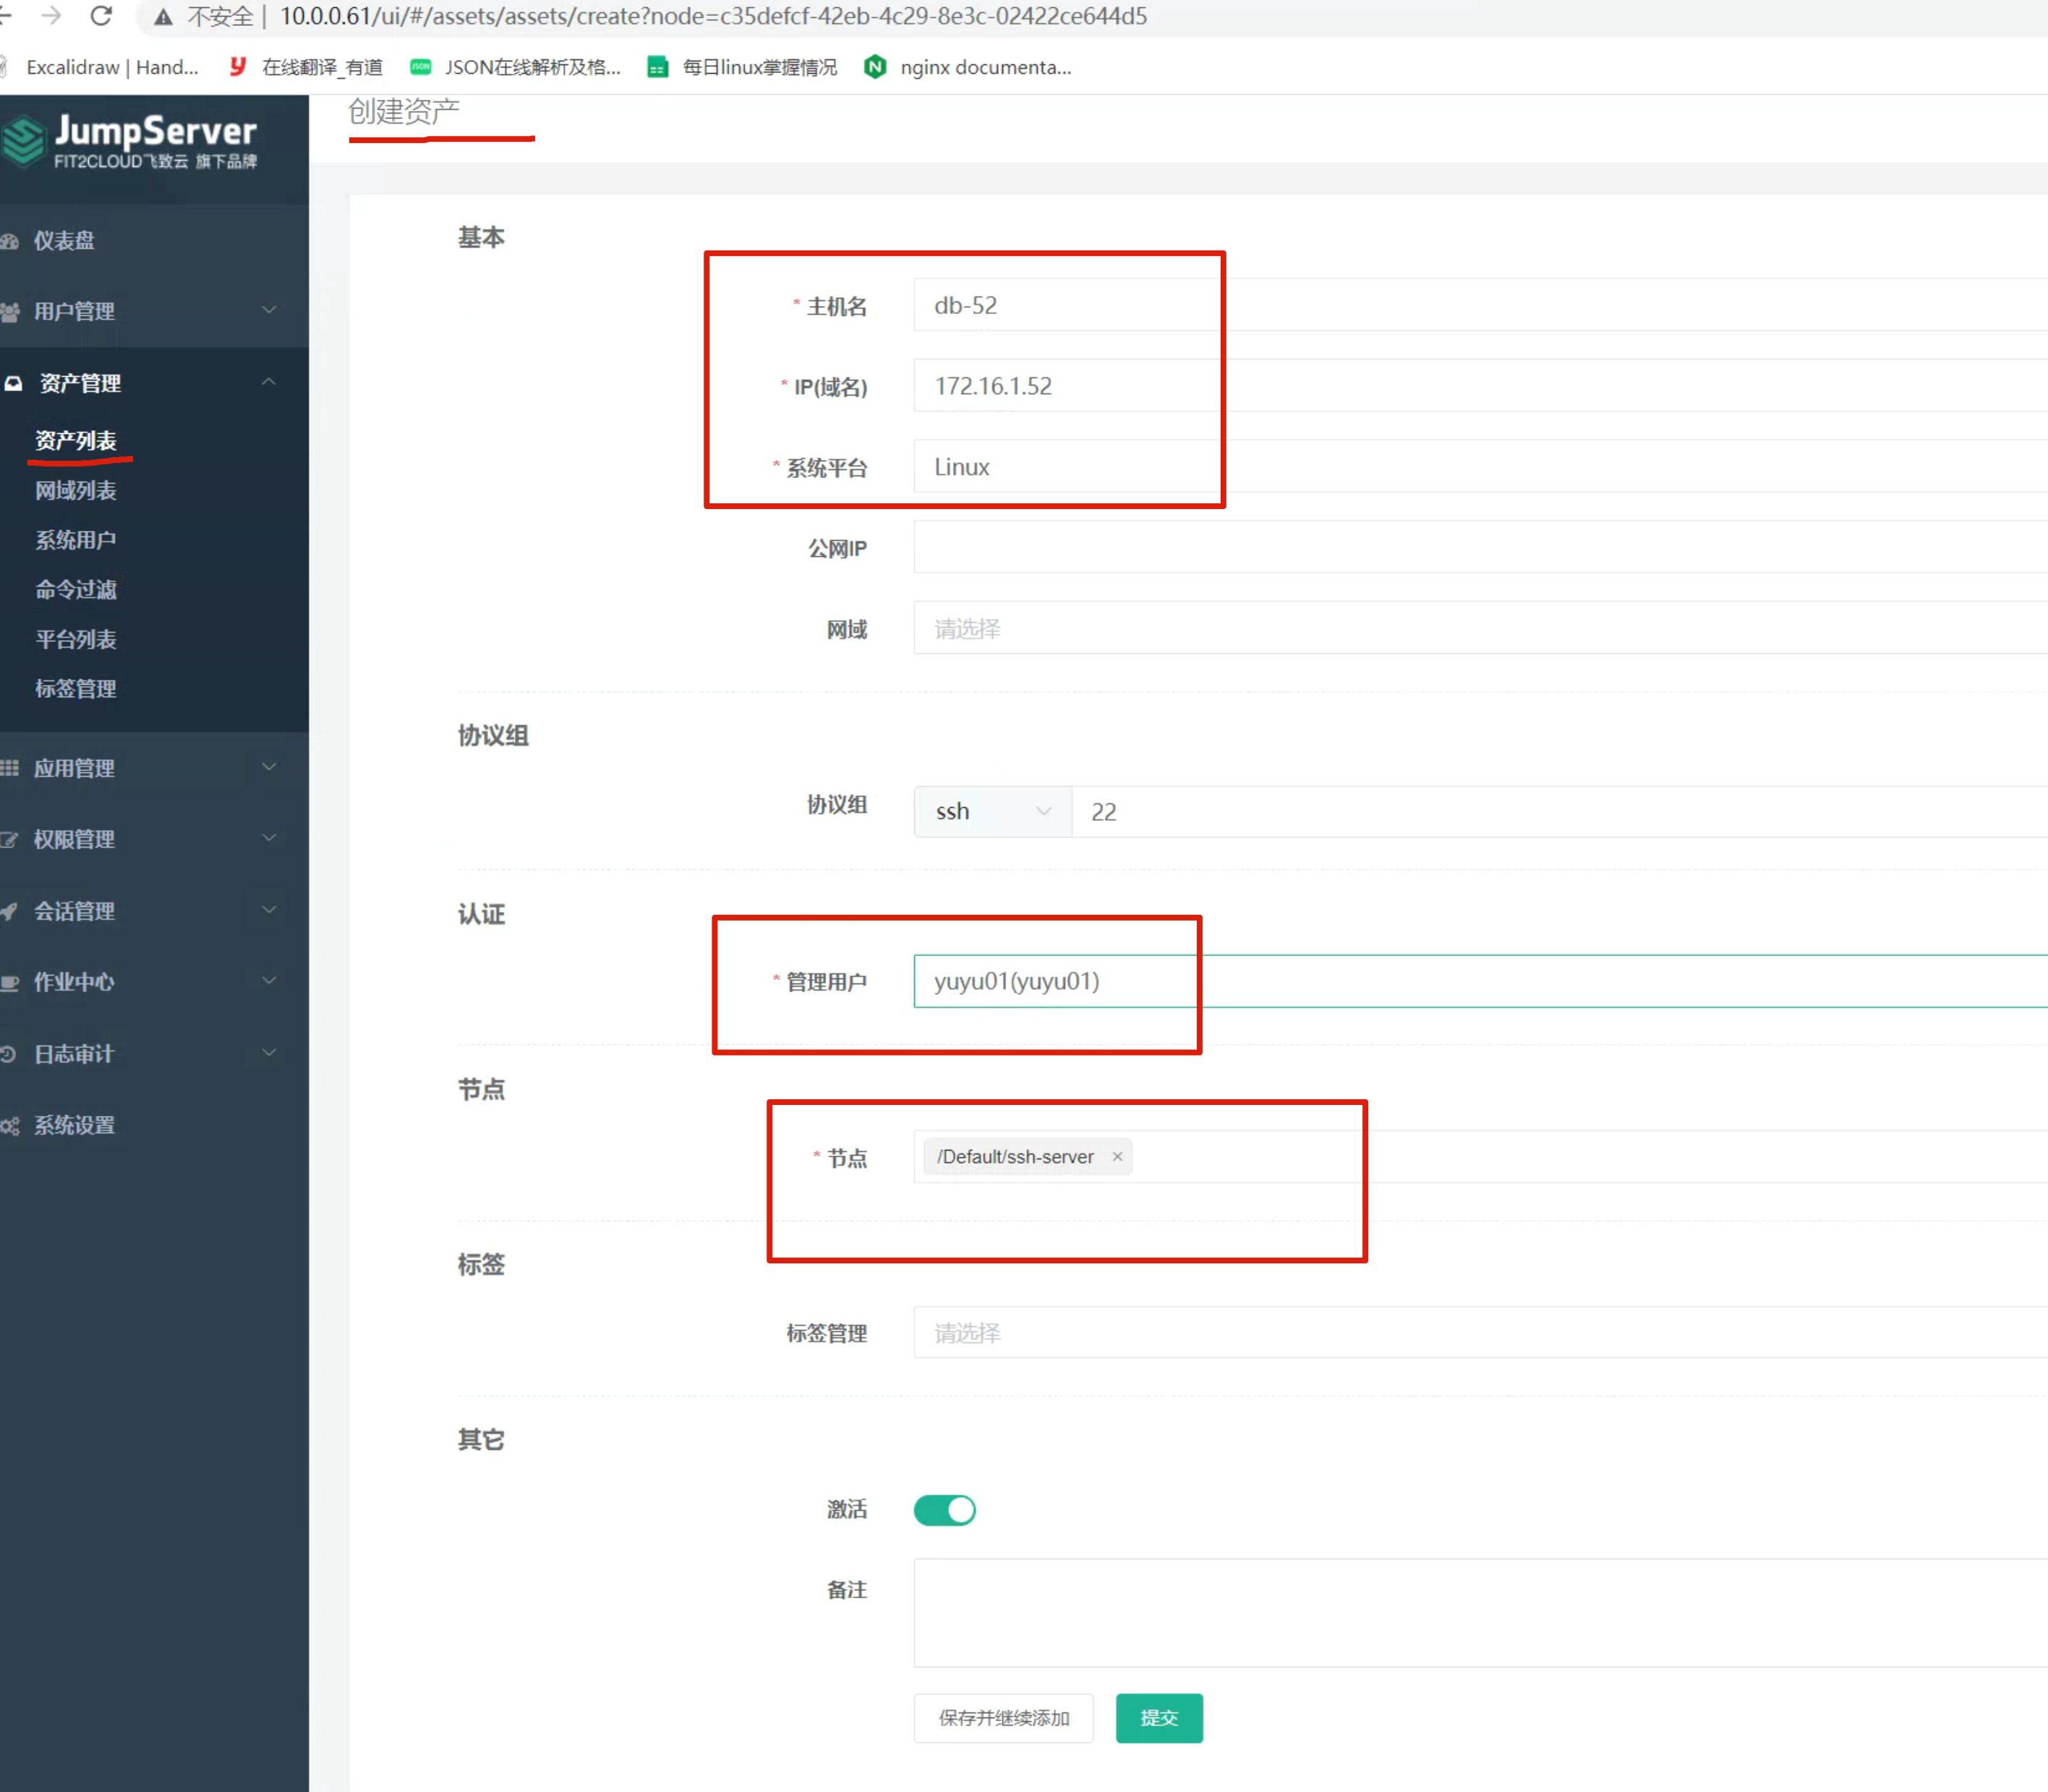
Task: Click the JSON parser bookmark icon
Action: pyautogui.click(x=420, y=67)
